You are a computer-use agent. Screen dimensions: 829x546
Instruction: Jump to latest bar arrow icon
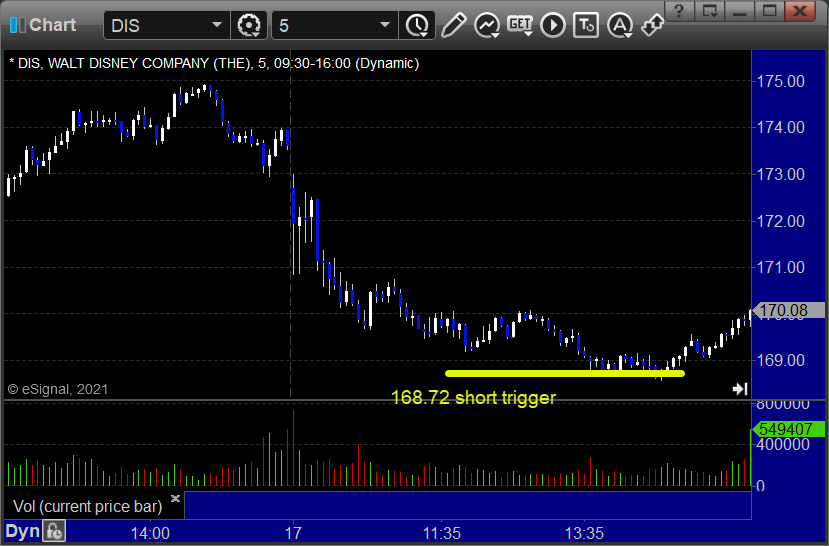click(x=740, y=389)
